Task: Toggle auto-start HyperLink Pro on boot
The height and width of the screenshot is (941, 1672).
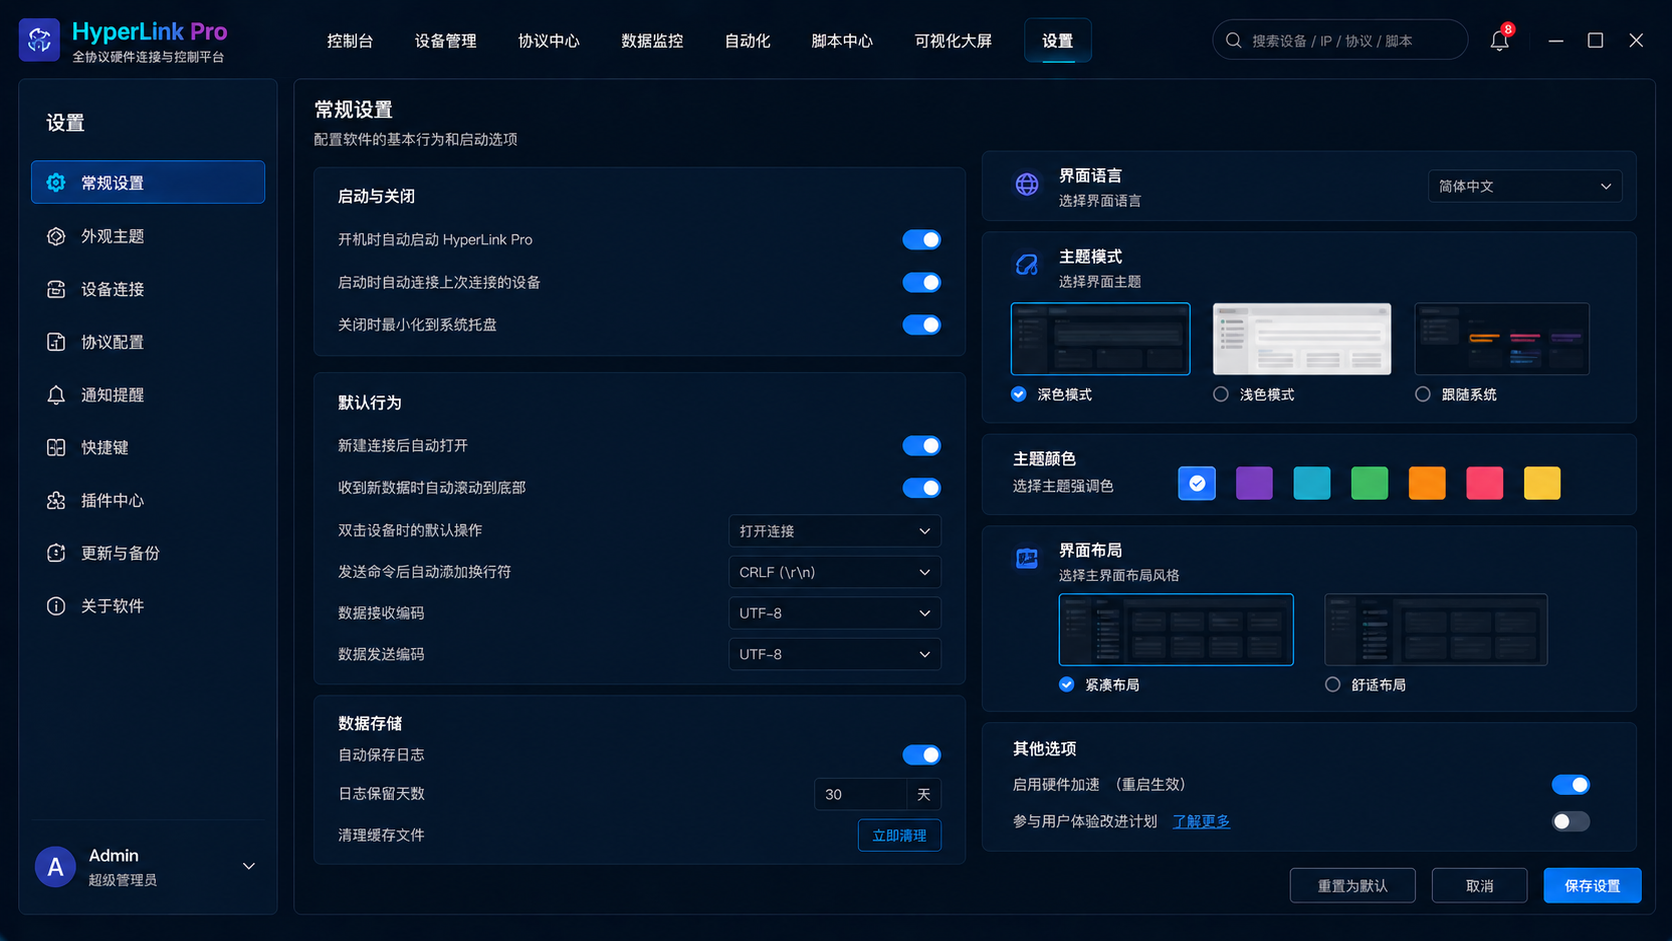Action: pyautogui.click(x=921, y=240)
